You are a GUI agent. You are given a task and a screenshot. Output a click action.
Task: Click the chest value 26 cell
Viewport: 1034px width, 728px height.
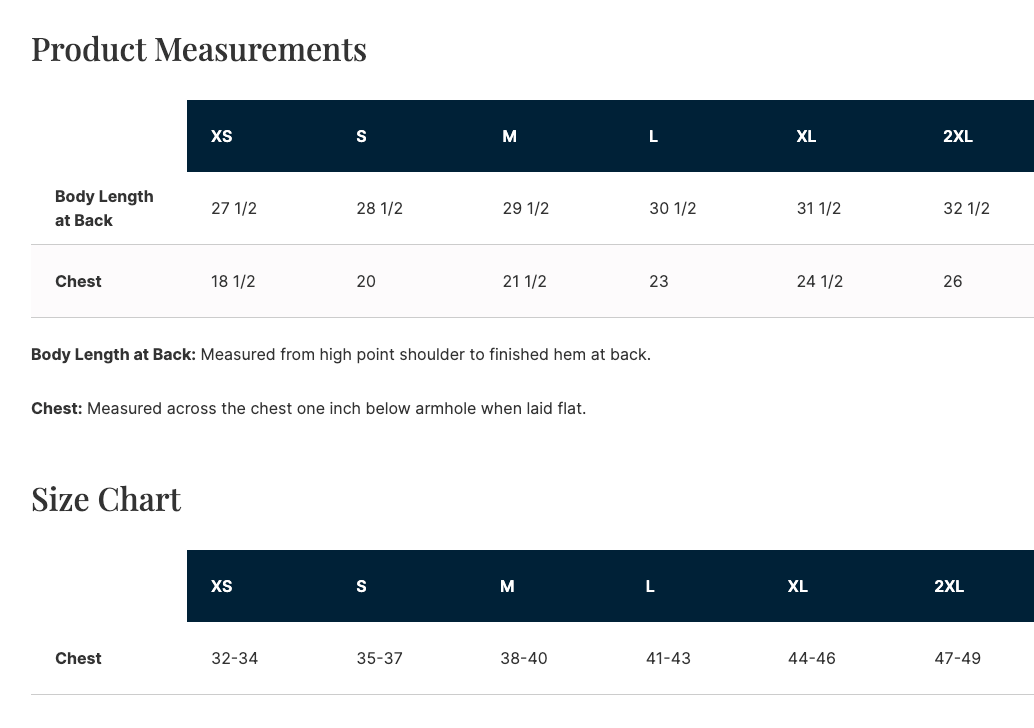coord(952,281)
